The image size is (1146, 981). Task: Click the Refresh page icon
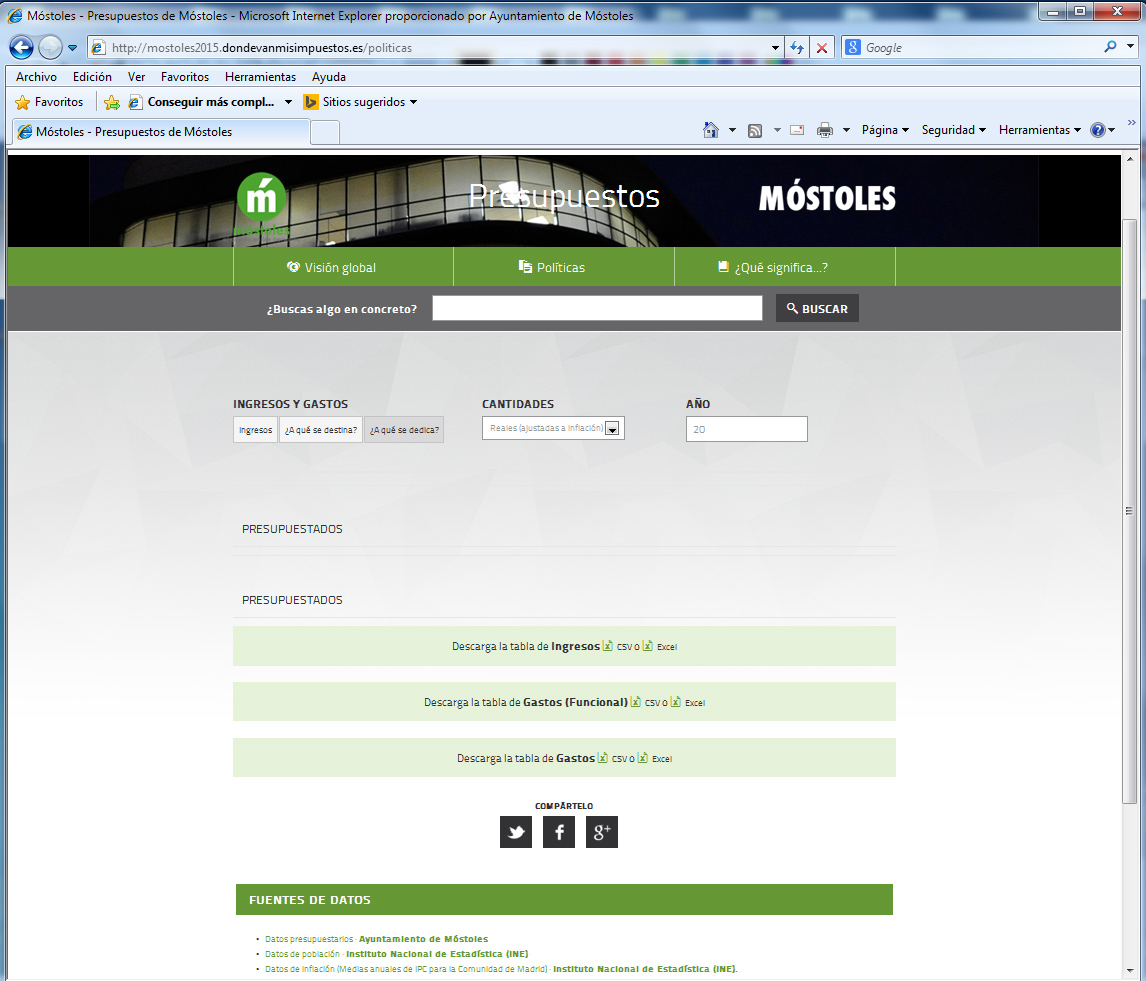point(797,47)
